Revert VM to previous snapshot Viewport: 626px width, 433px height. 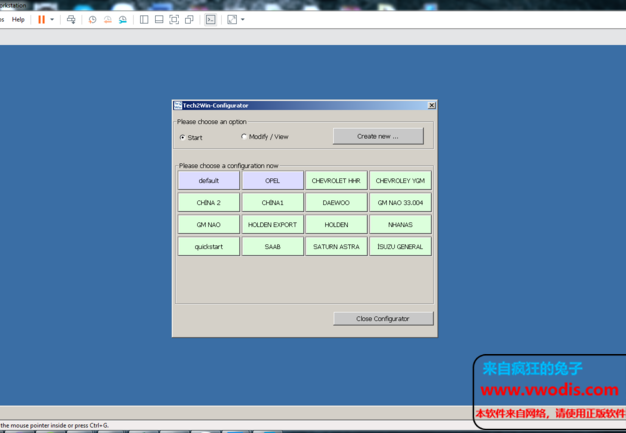point(108,20)
